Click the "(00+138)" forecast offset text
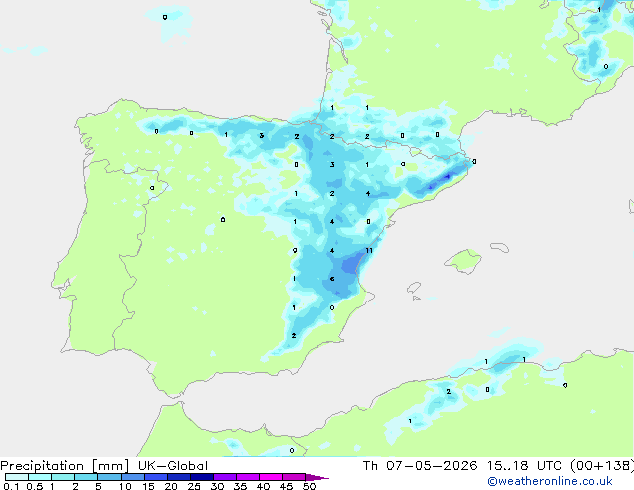 (x=602, y=466)
